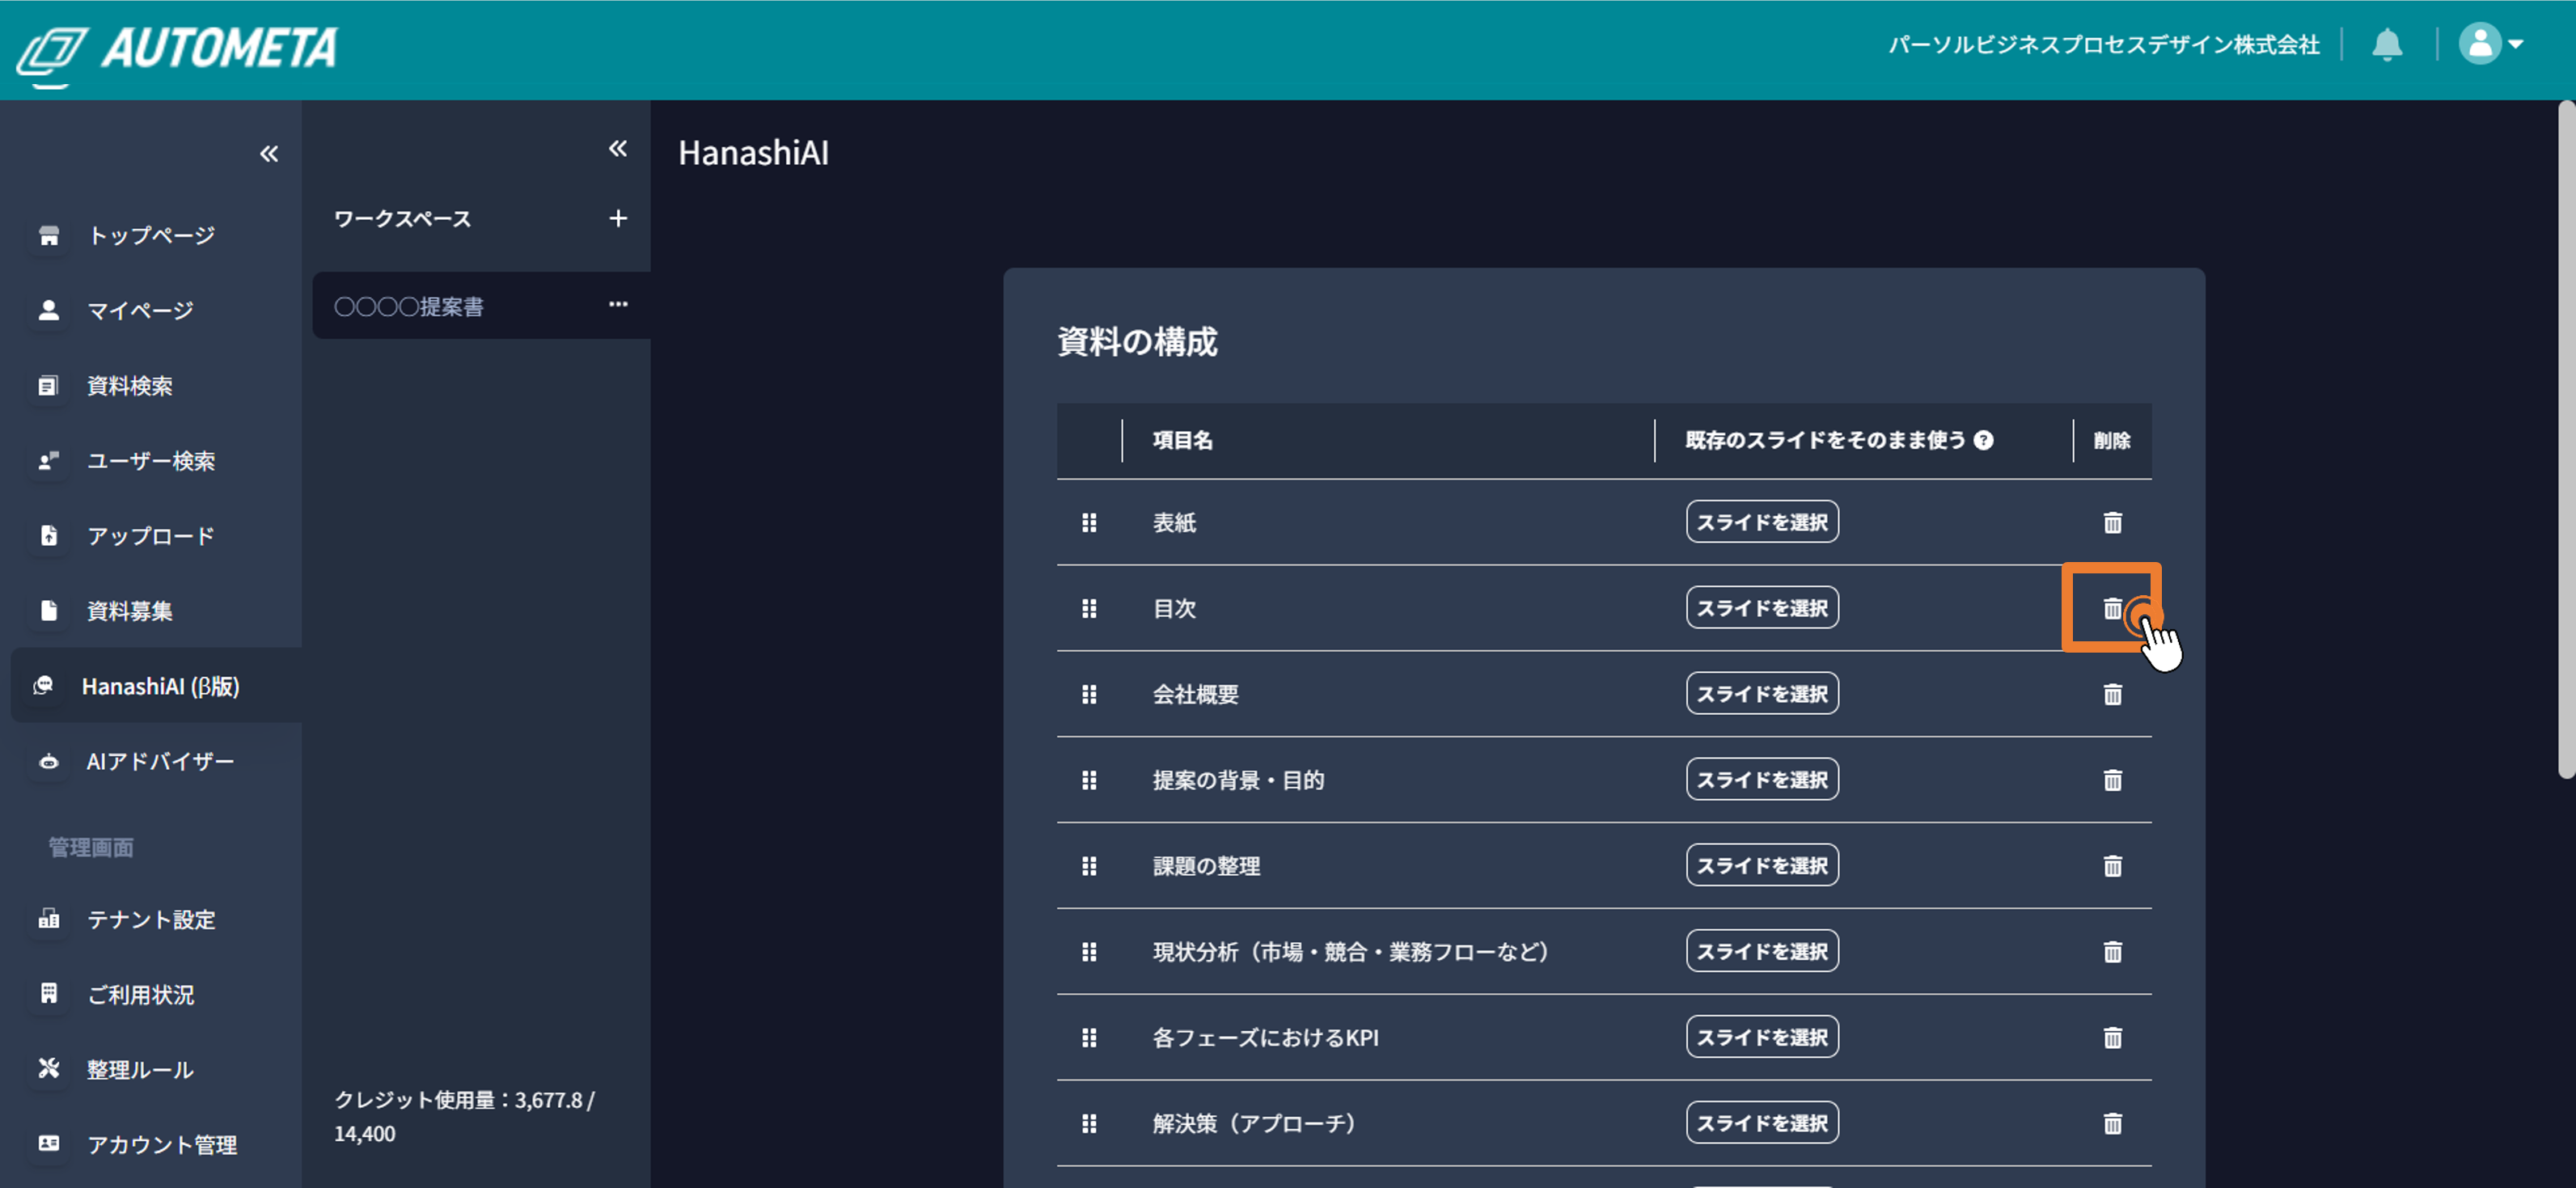Delete 各フェーズにおけるKPI with trash icon

(2112, 1038)
